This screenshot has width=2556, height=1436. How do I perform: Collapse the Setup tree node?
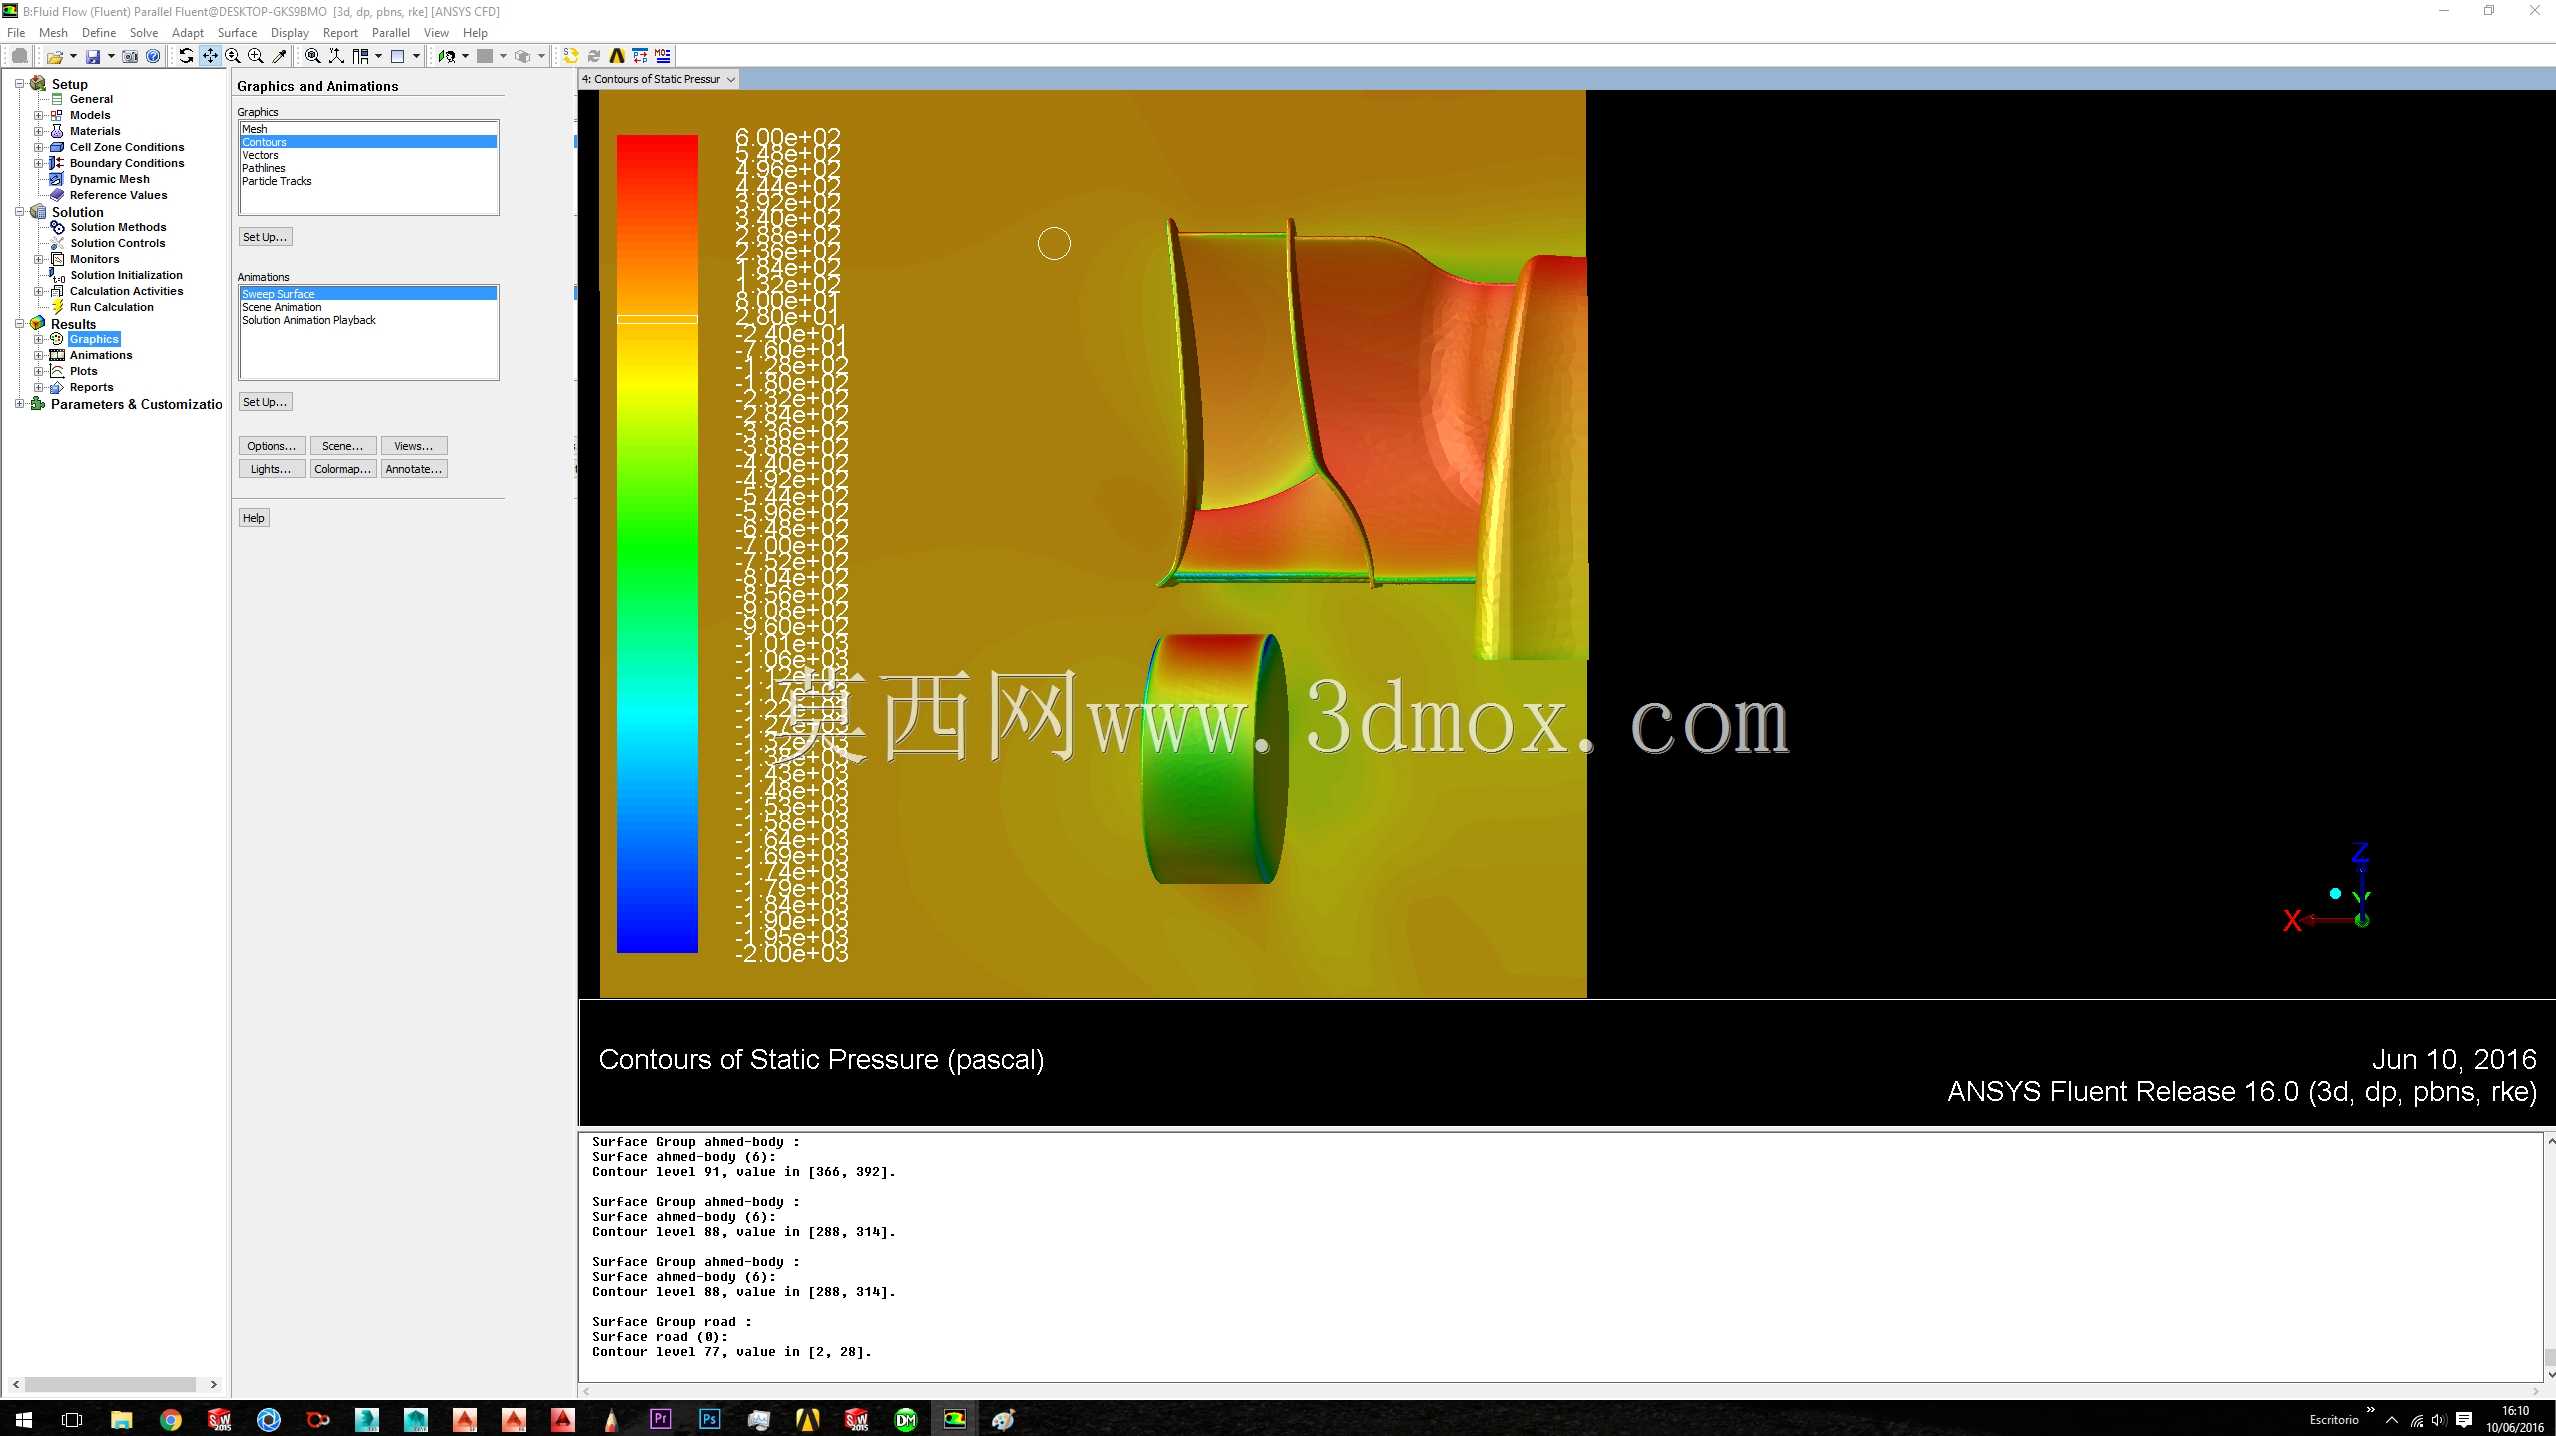pyautogui.click(x=19, y=84)
